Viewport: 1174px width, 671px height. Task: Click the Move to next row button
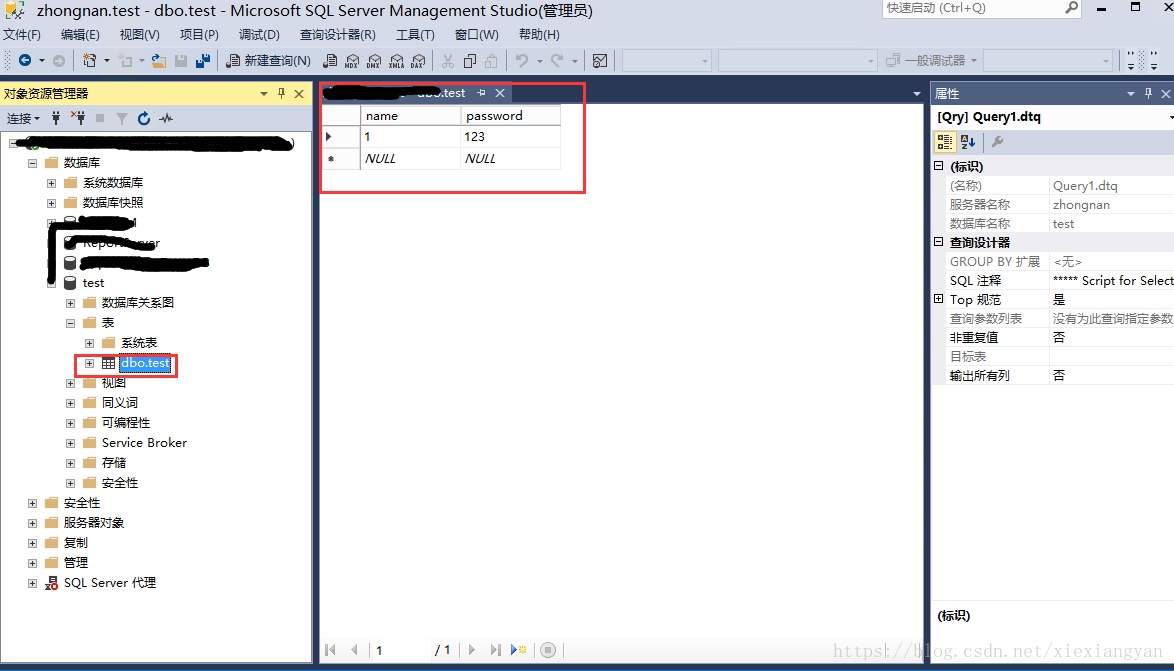coord(471,650)
